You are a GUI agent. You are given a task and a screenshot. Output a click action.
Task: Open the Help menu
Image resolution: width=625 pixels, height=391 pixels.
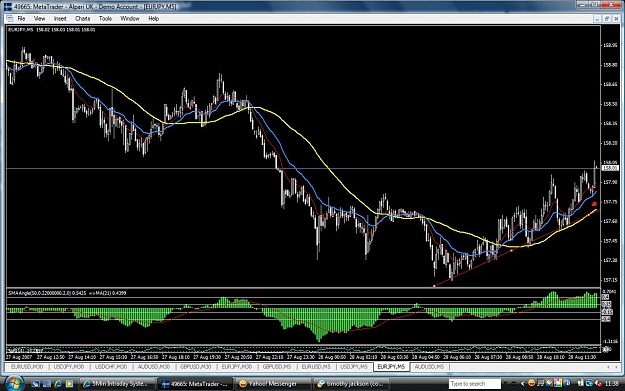153,18
